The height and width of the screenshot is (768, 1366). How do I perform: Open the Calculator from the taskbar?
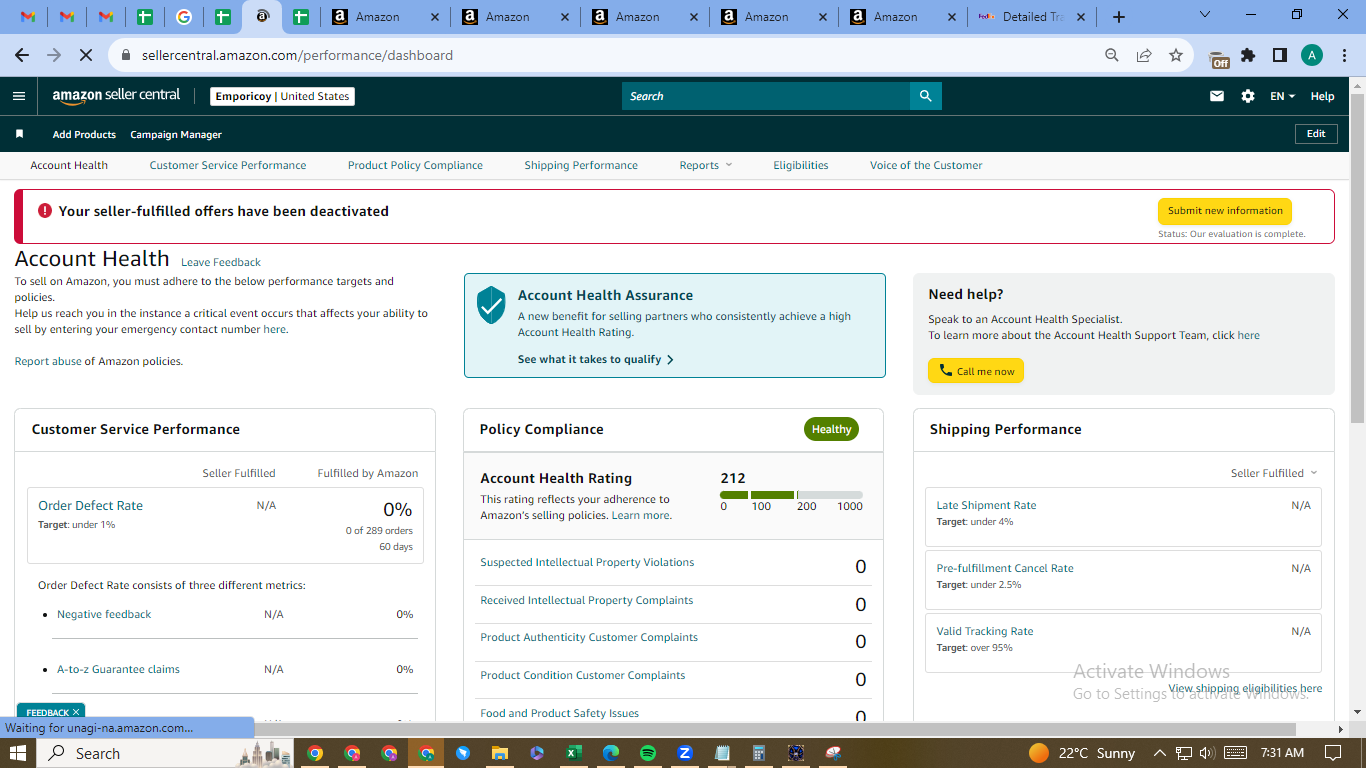(759, 753)
